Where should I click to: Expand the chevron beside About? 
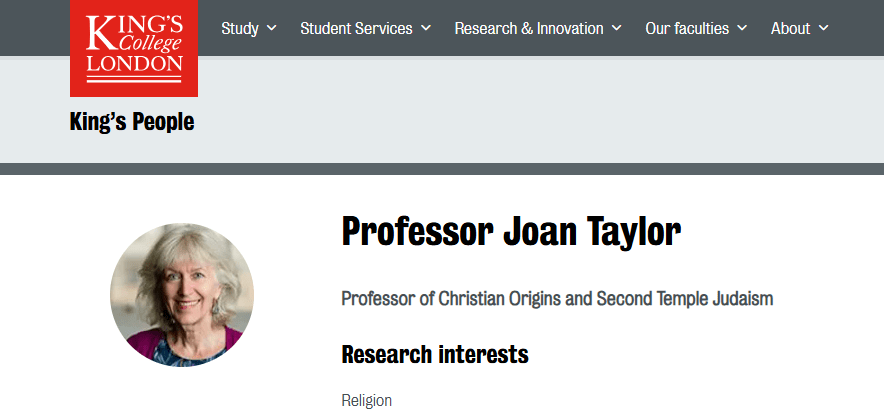(824, 28)
